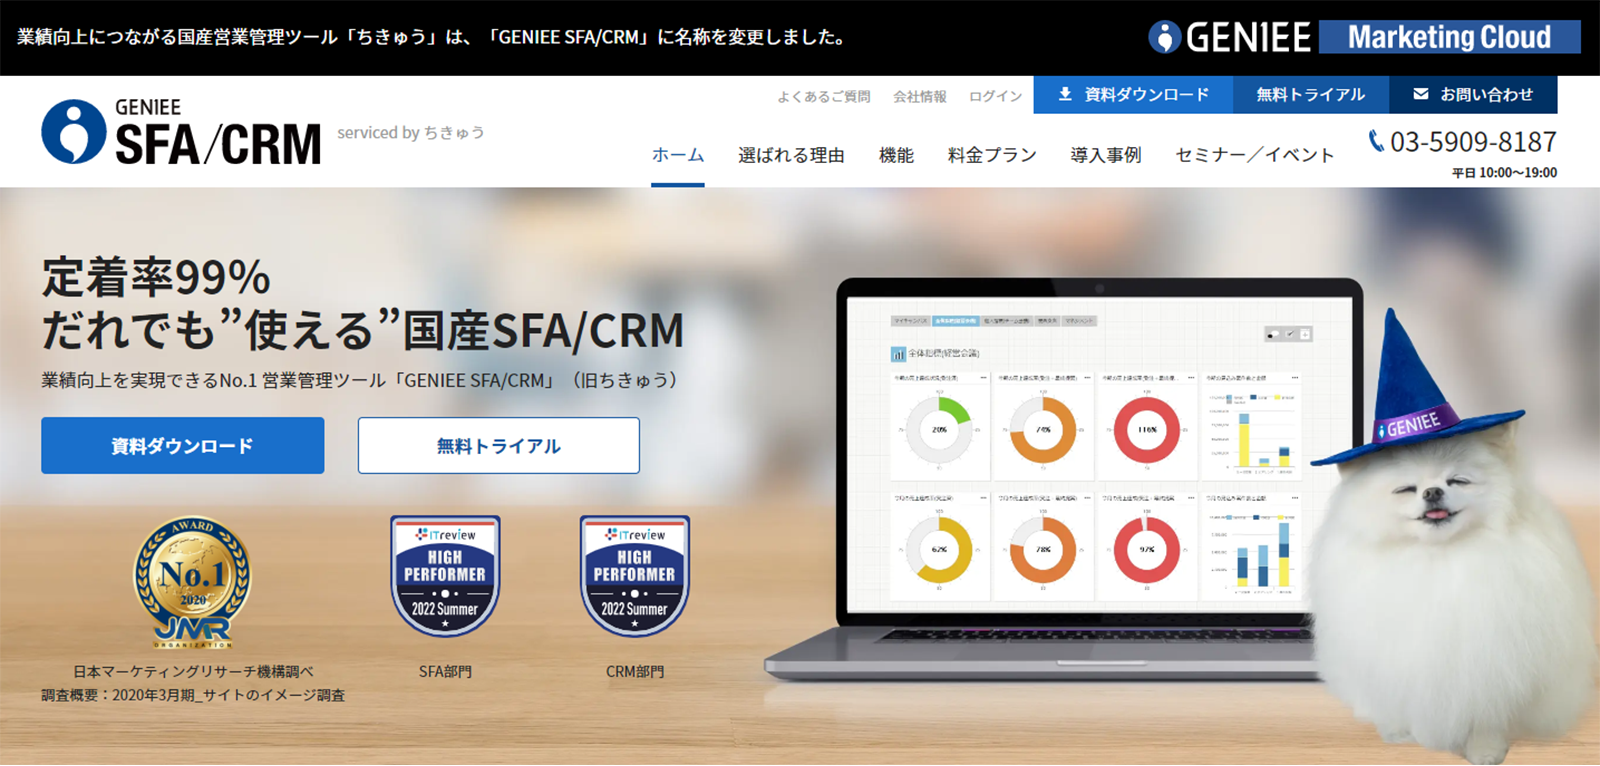
Task: Click the お問い合わせ button
Action: [1473, 94]
